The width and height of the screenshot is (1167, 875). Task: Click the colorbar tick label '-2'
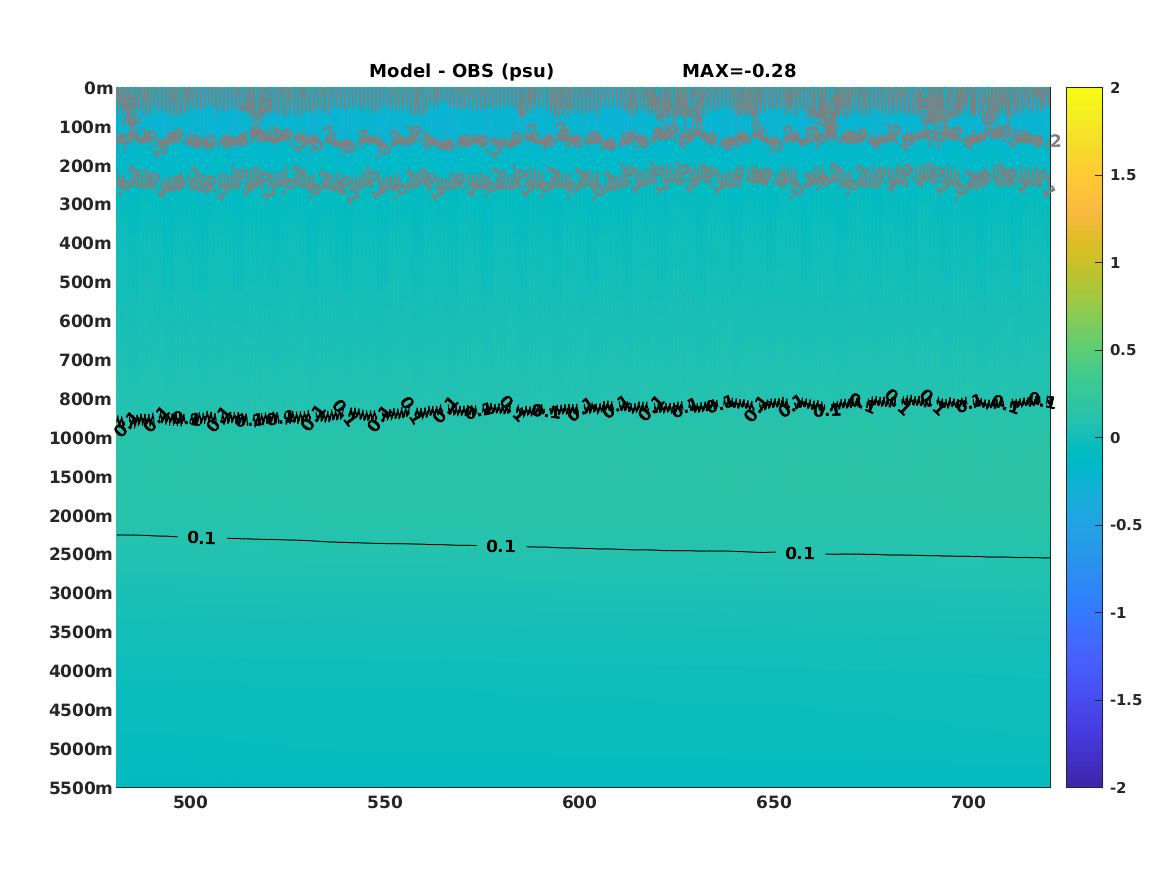[1117, 787]
